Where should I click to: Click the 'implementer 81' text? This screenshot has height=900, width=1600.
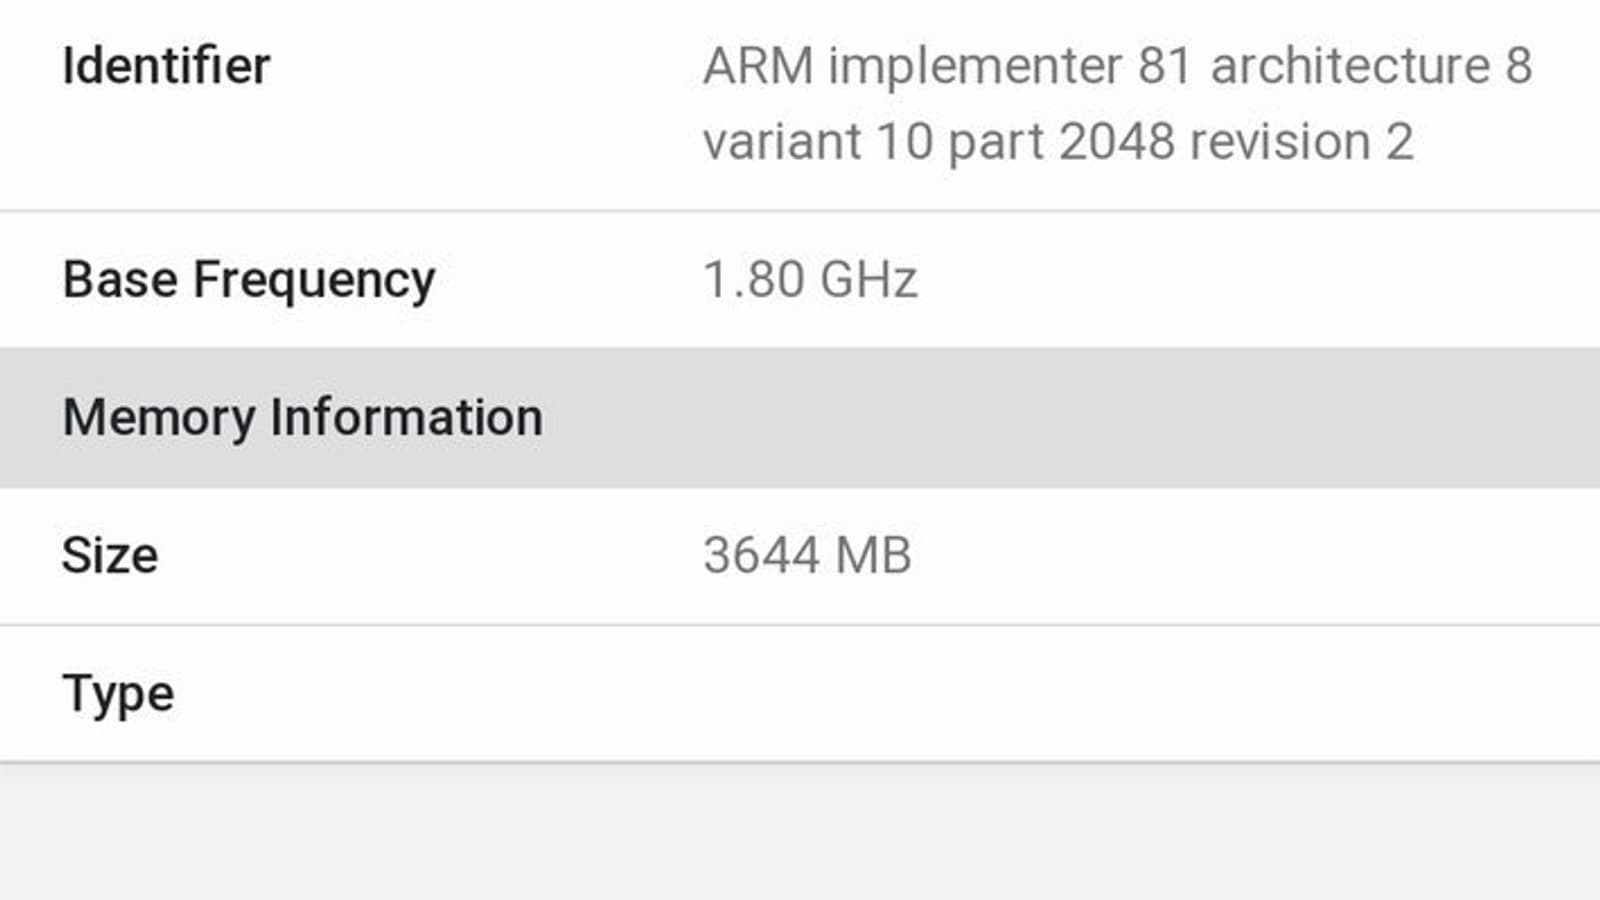(x=1009, y=67)
